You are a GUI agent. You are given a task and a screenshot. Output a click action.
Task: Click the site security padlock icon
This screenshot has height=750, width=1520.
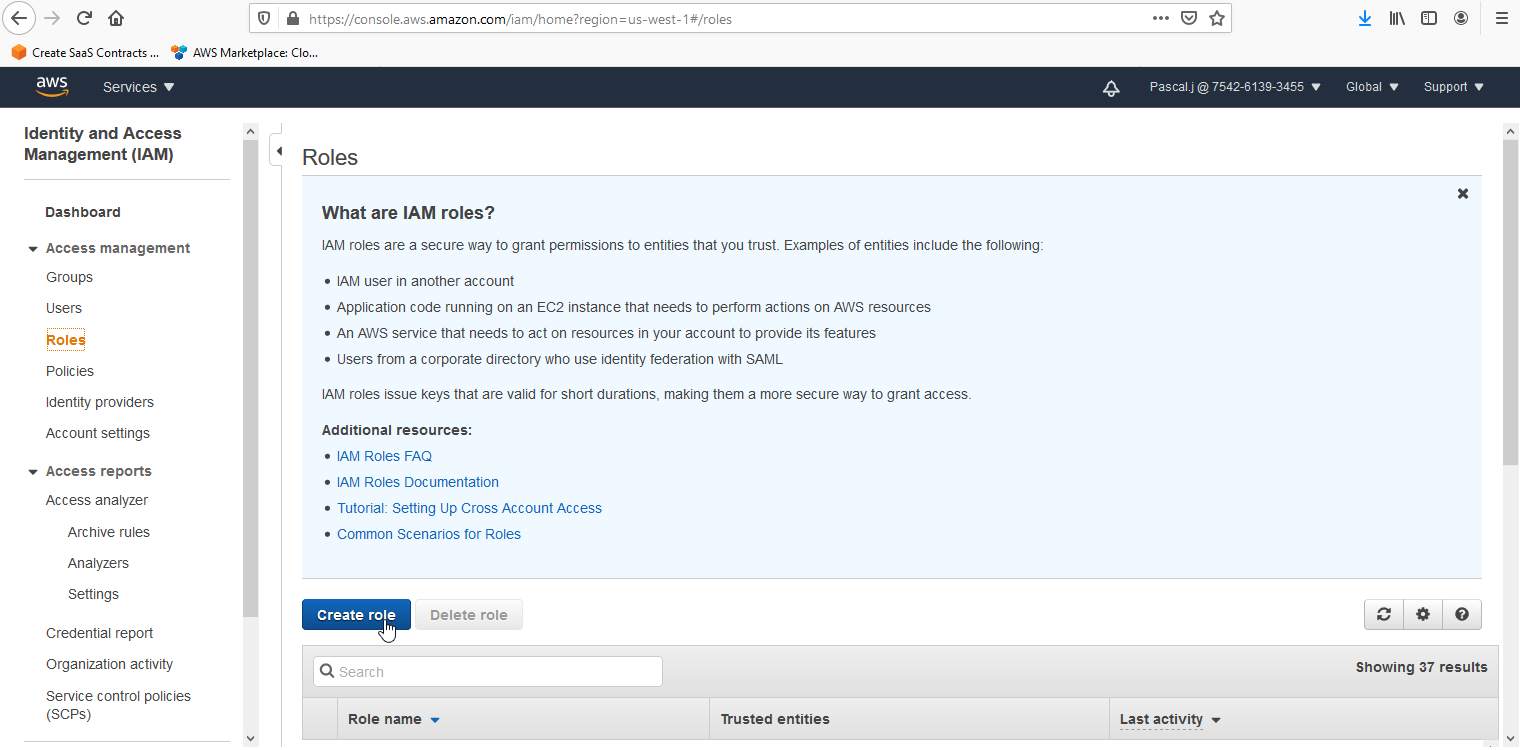pyautogui.click(x=292, y=18)
